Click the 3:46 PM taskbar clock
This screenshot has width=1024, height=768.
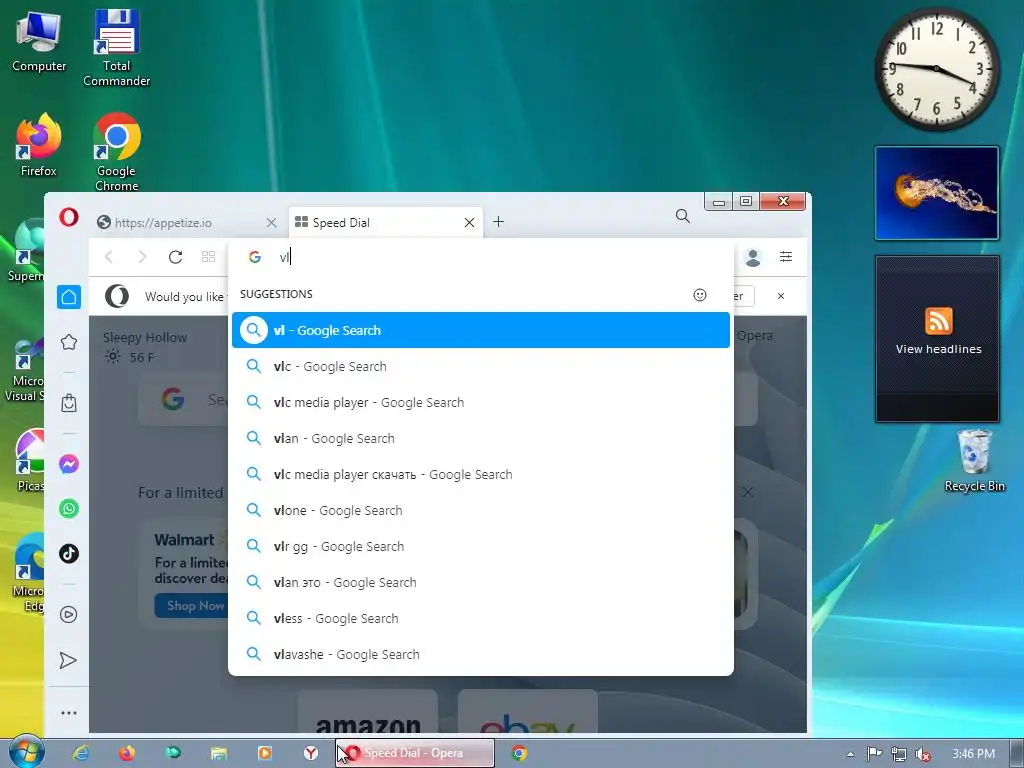[x=973, y=754]
